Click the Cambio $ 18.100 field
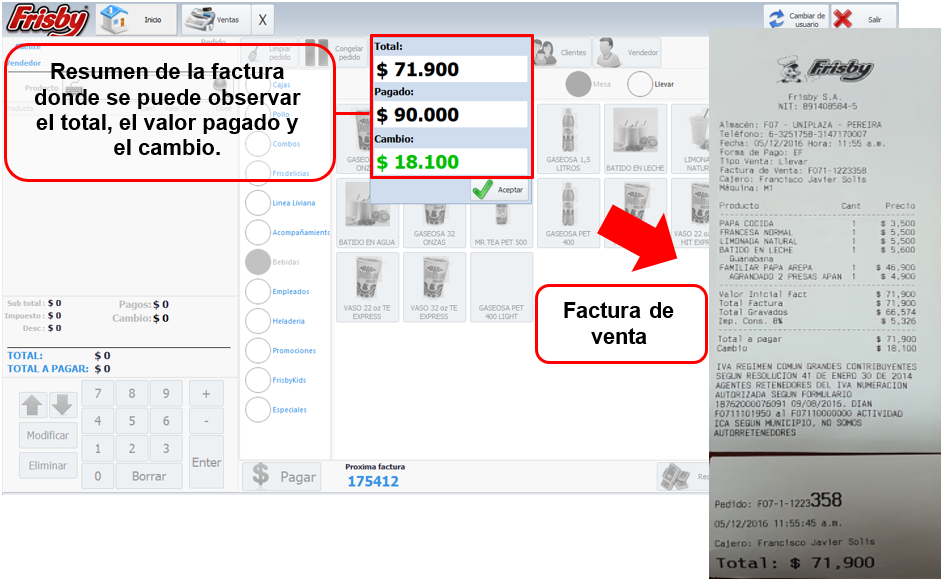Viewport: 942px width, 580px height. click(450, 162)
